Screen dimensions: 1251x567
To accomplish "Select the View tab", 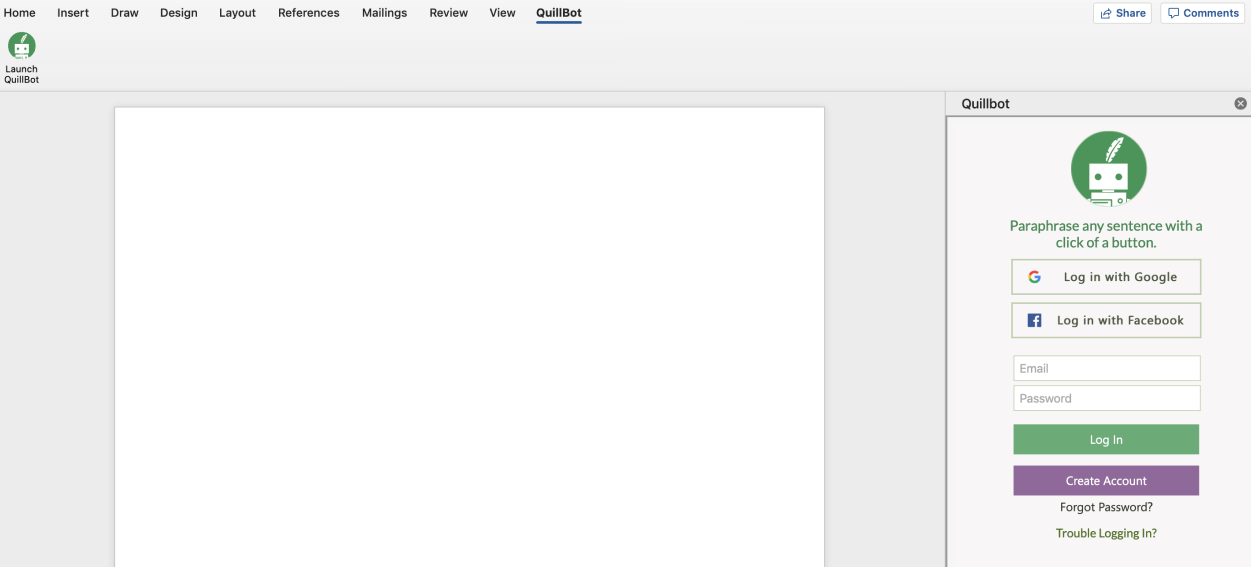I will point(502,13).
